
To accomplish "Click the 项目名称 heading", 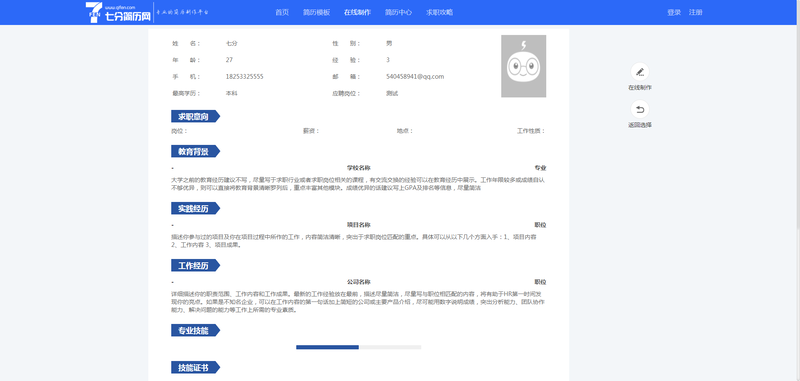I will (x=359, y=224).
